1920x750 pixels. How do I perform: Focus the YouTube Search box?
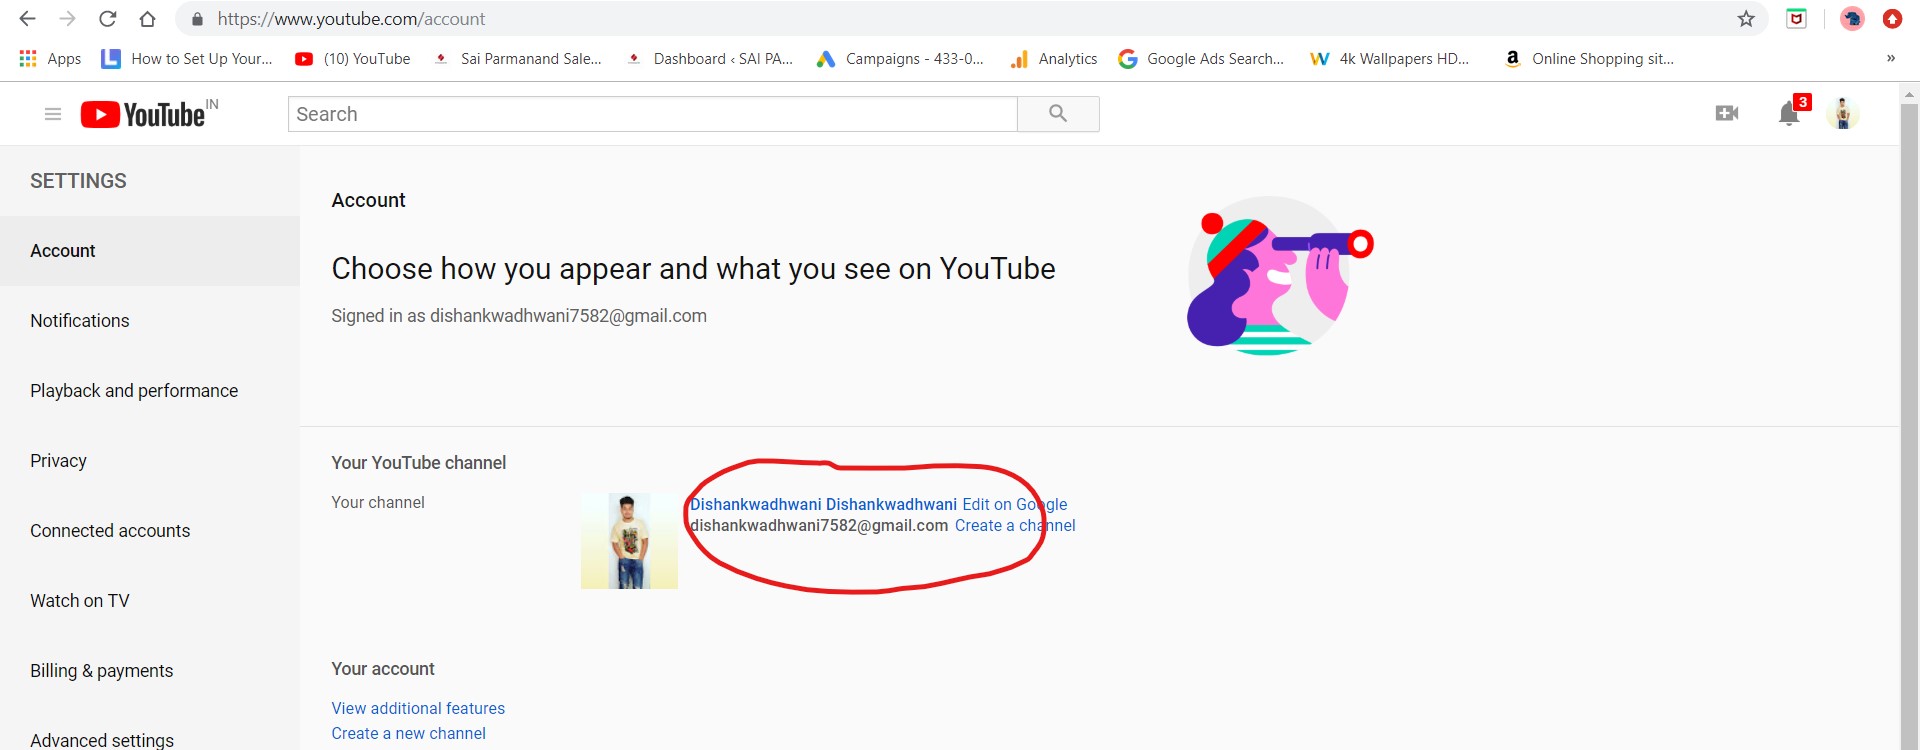(652, 114)
